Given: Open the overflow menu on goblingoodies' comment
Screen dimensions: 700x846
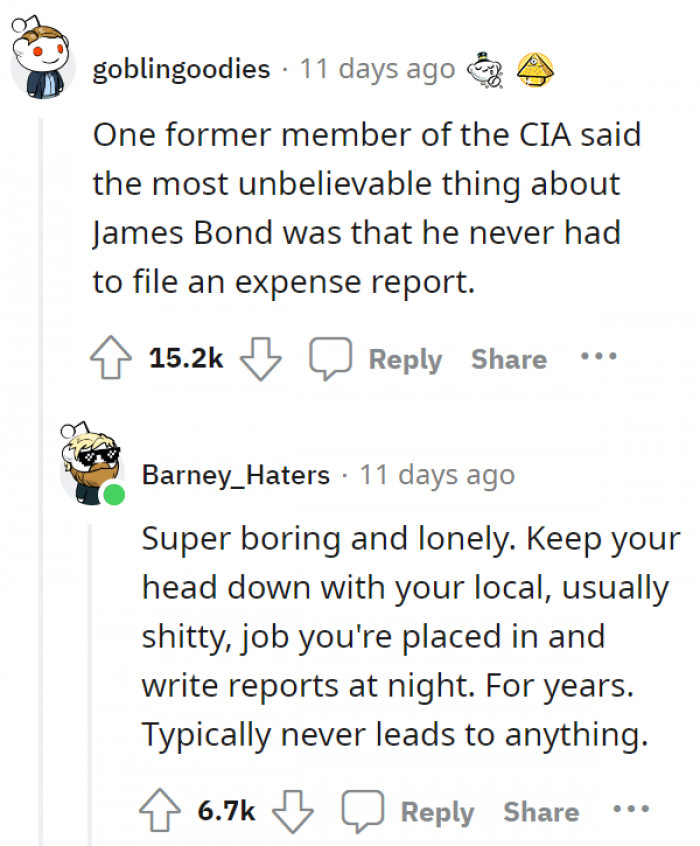Looking at the screenshot, I should (598, 355).
